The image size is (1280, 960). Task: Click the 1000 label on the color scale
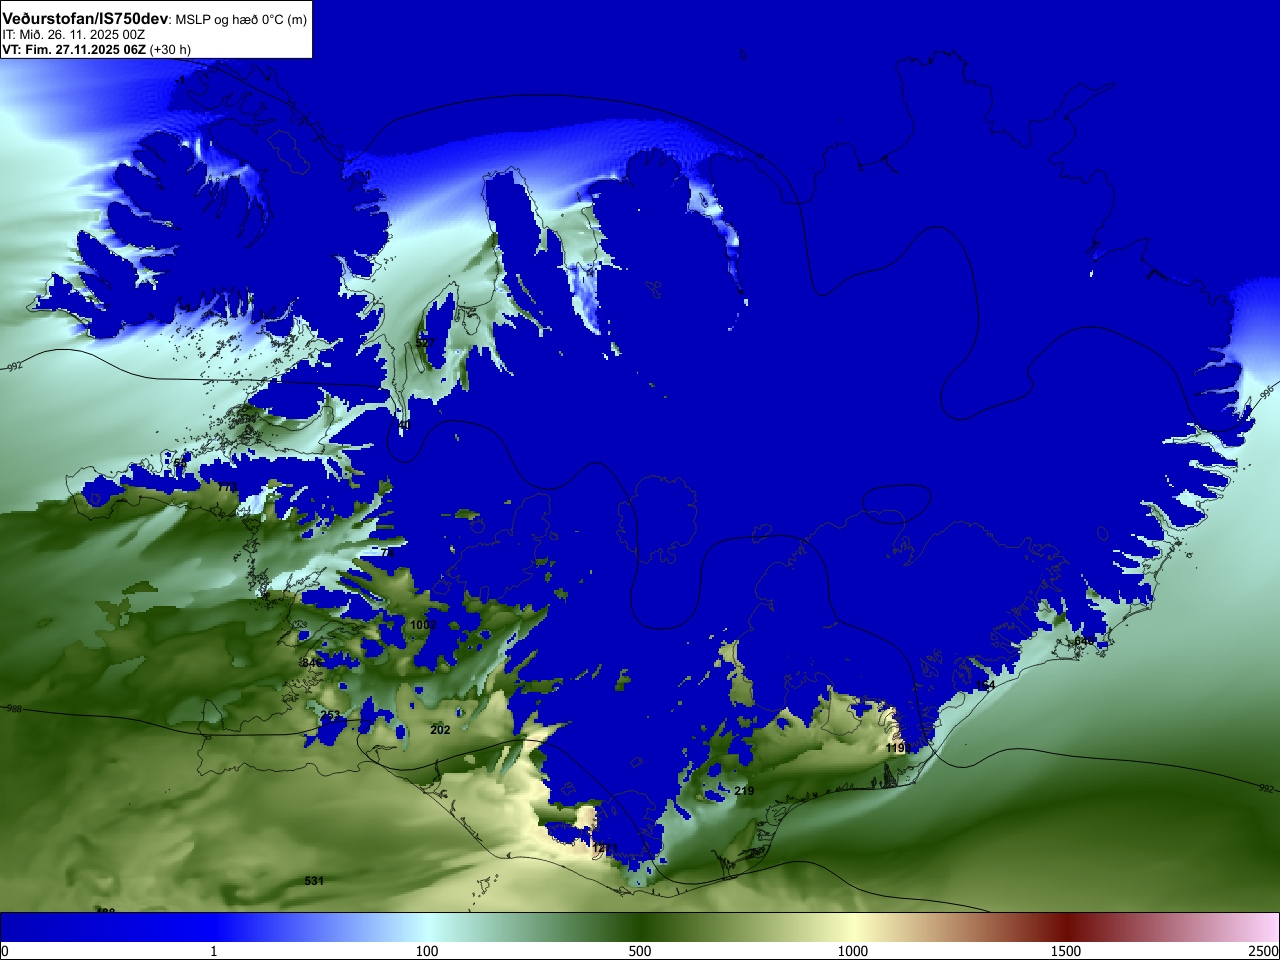[x=853, y=951]
